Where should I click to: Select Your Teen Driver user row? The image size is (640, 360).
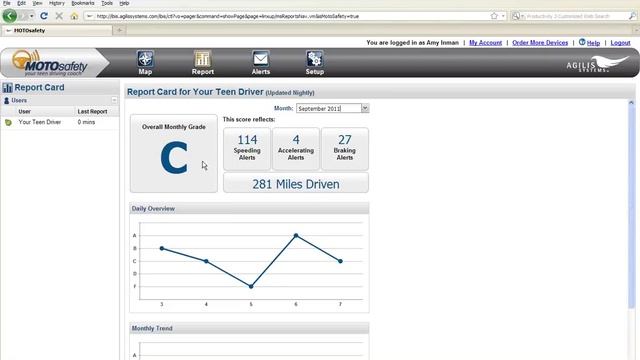point(60,122)
